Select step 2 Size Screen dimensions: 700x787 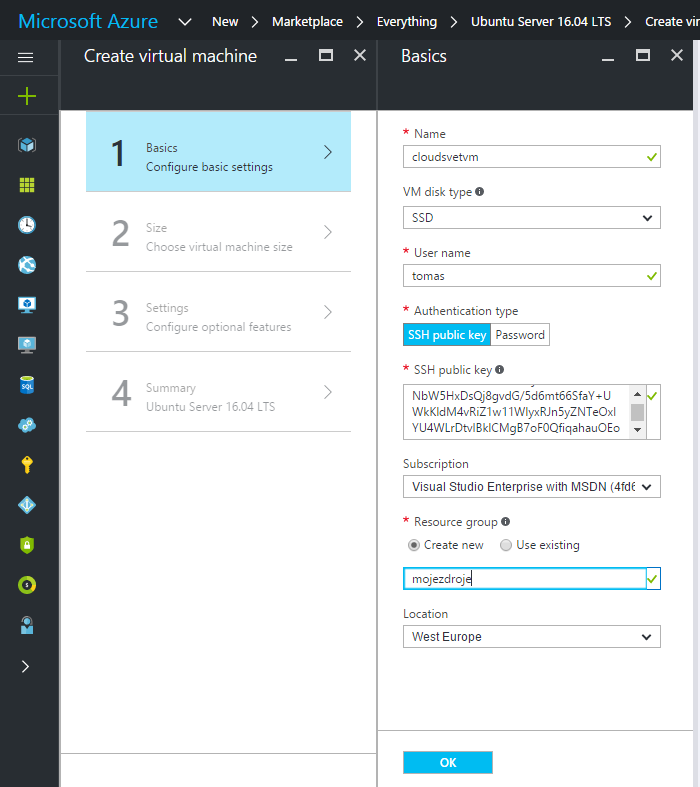click(x=218, y=232)
